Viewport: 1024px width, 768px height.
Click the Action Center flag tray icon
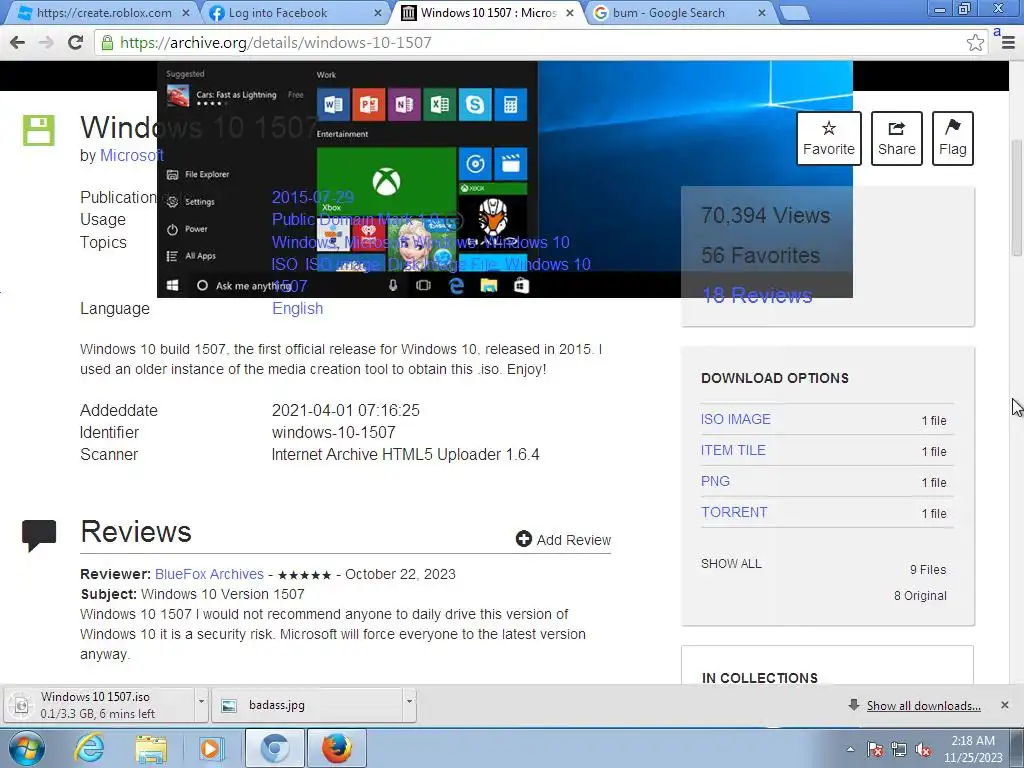tap(875, 750)
